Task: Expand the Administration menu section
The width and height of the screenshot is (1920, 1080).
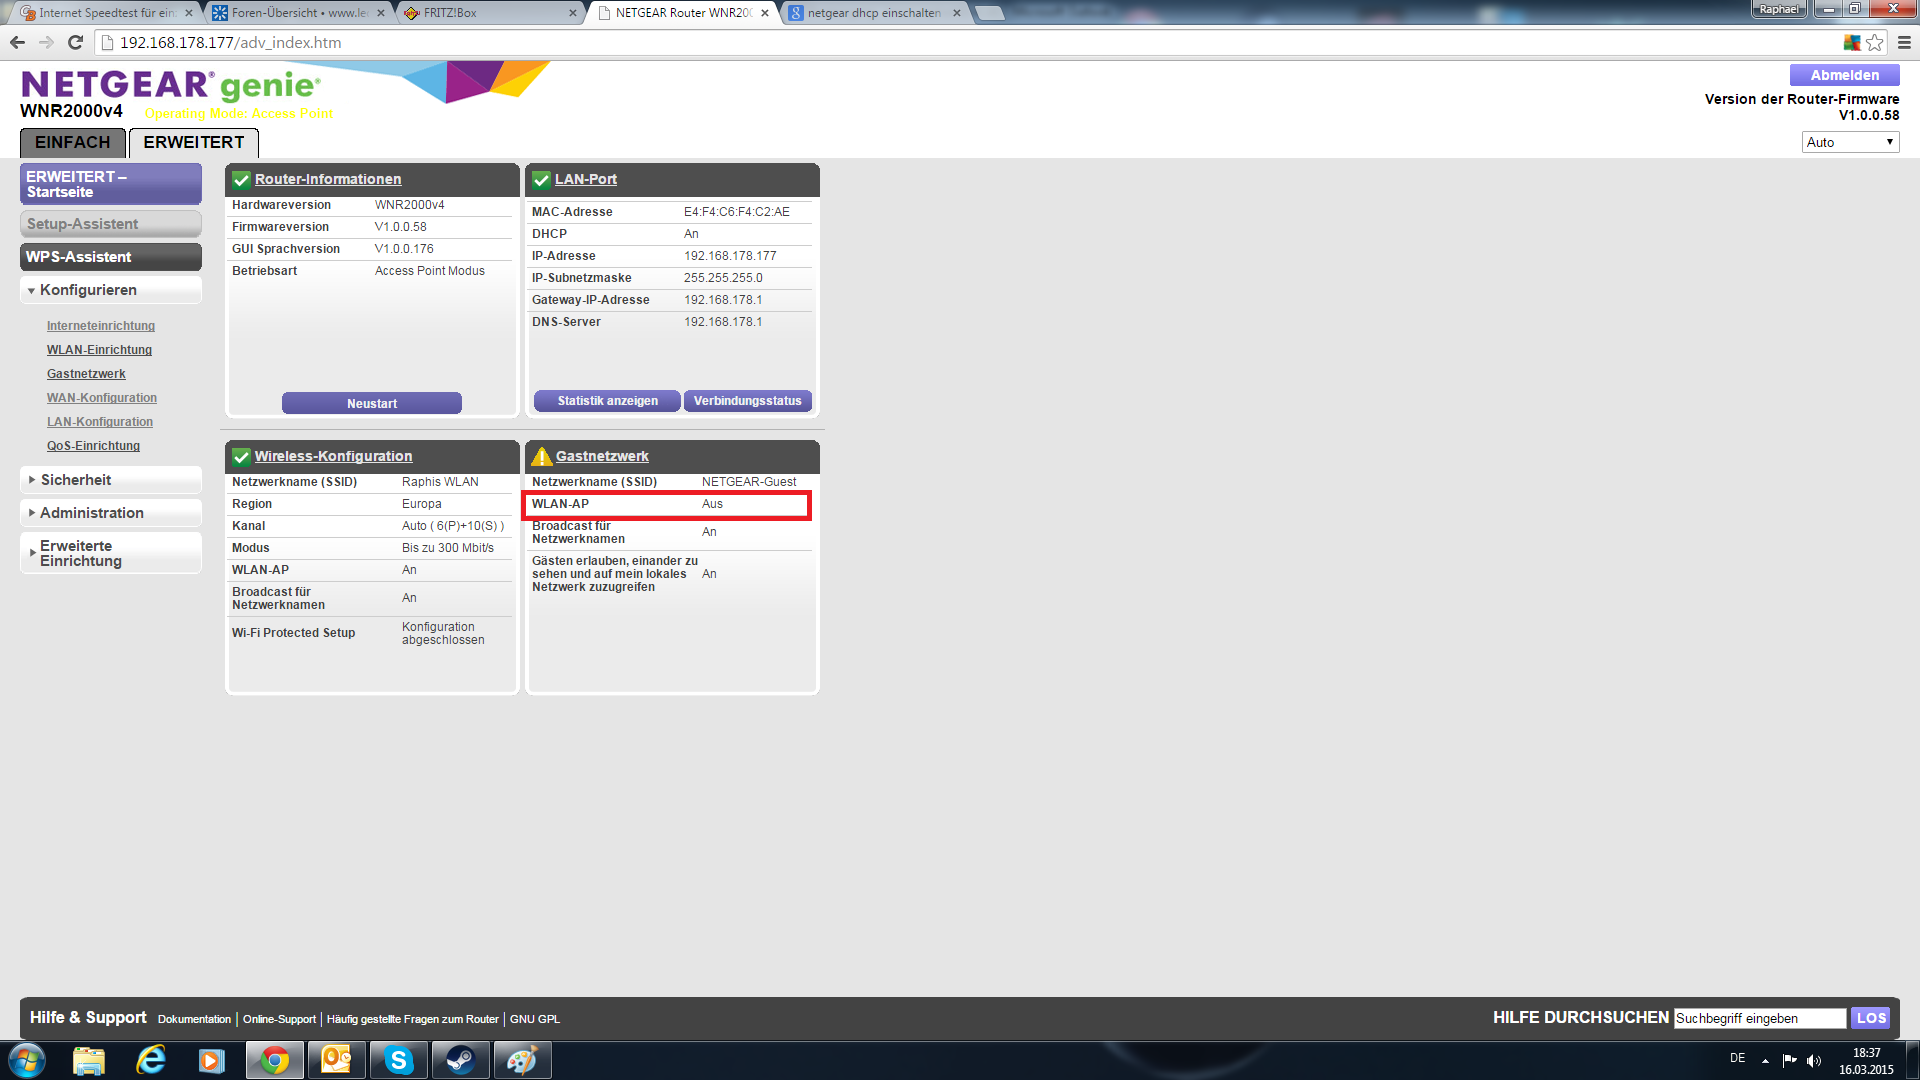Action: (92, 513)
